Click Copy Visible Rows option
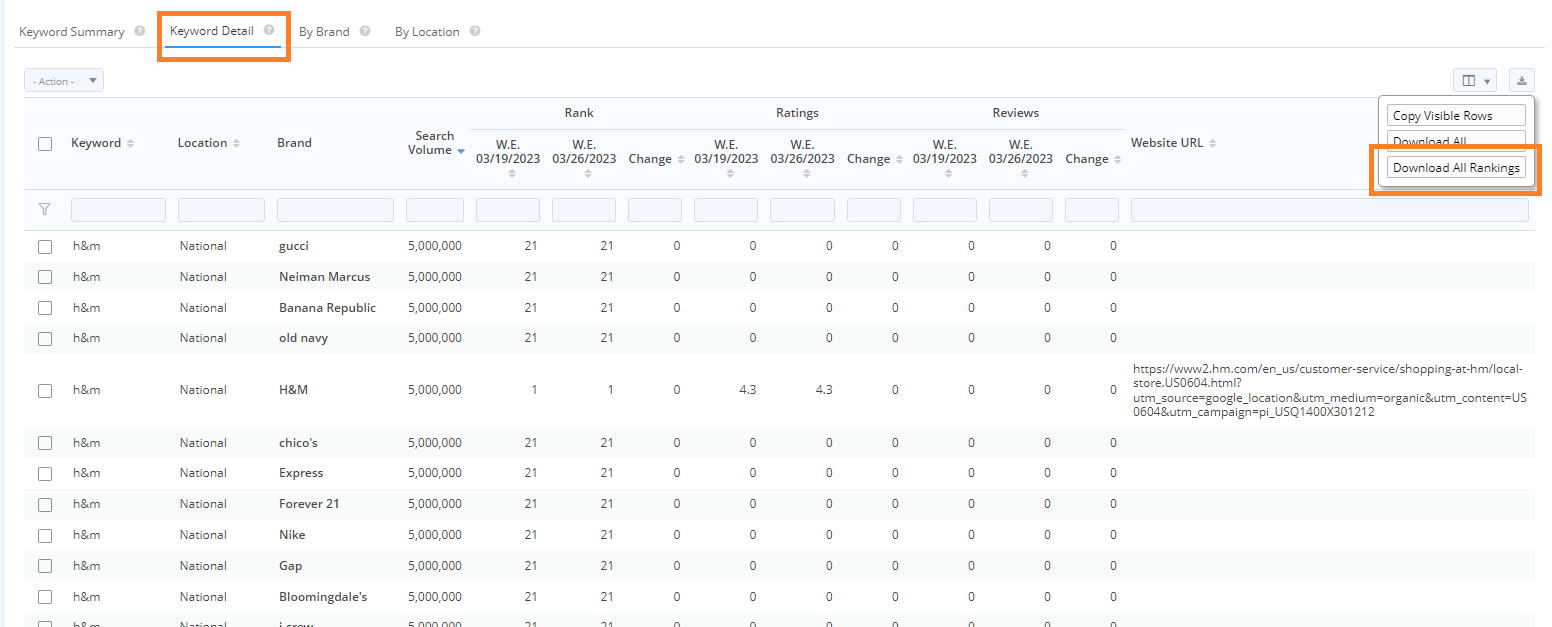1552x627 pixels. point(1456,116)
